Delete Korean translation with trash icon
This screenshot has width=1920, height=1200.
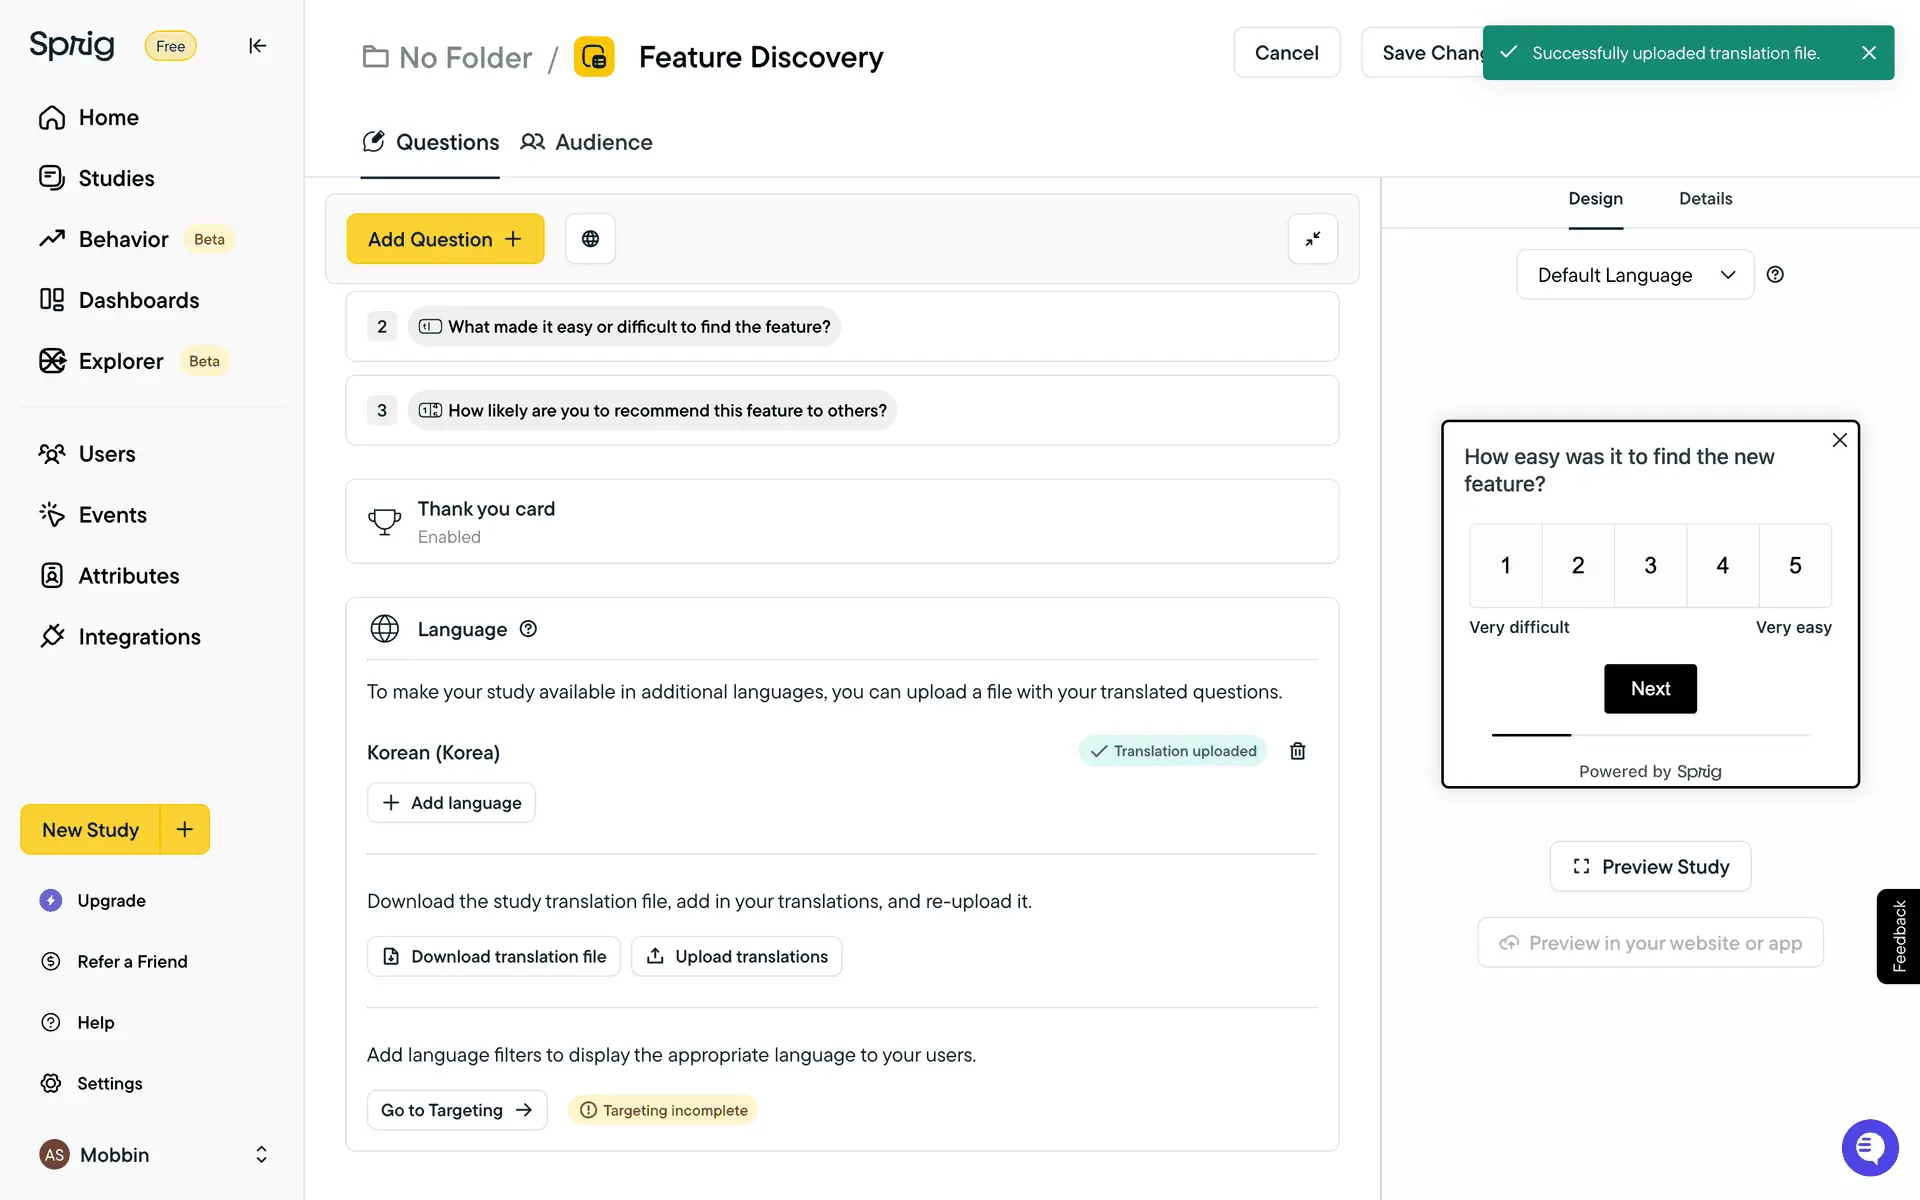1297,751
